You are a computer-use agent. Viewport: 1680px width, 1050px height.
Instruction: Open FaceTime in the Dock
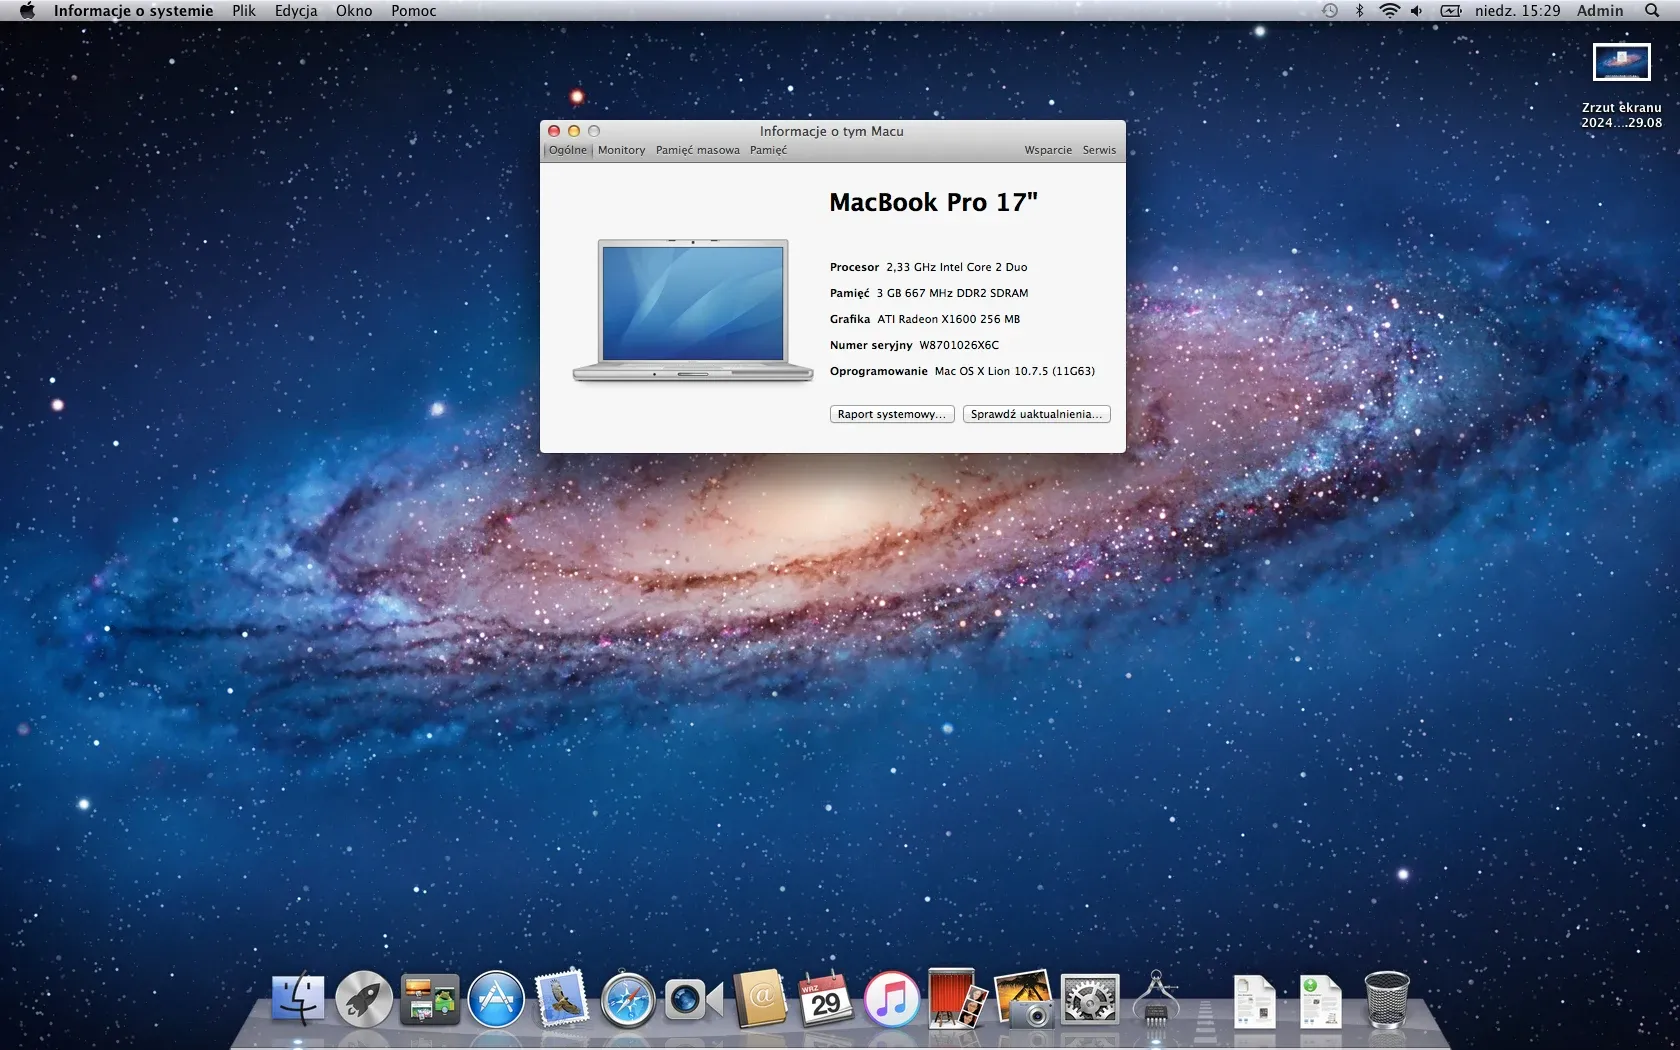(x=694, y=999)
